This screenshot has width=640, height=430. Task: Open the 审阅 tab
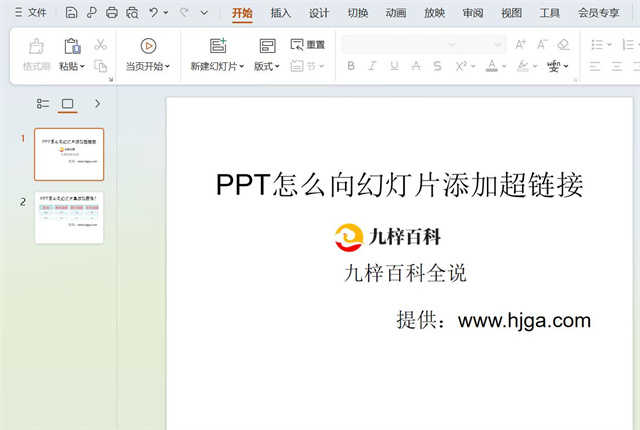pos(473,13)
